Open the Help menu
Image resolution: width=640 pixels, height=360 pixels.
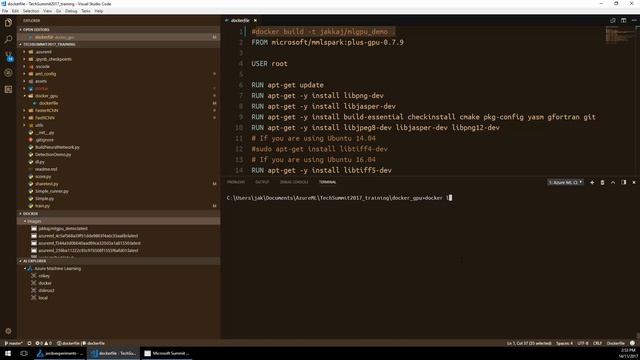[99, 11]
